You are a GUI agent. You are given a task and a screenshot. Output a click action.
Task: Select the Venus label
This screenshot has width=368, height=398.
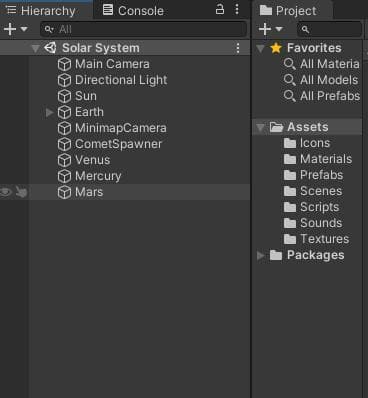click(x=92, y=160)
